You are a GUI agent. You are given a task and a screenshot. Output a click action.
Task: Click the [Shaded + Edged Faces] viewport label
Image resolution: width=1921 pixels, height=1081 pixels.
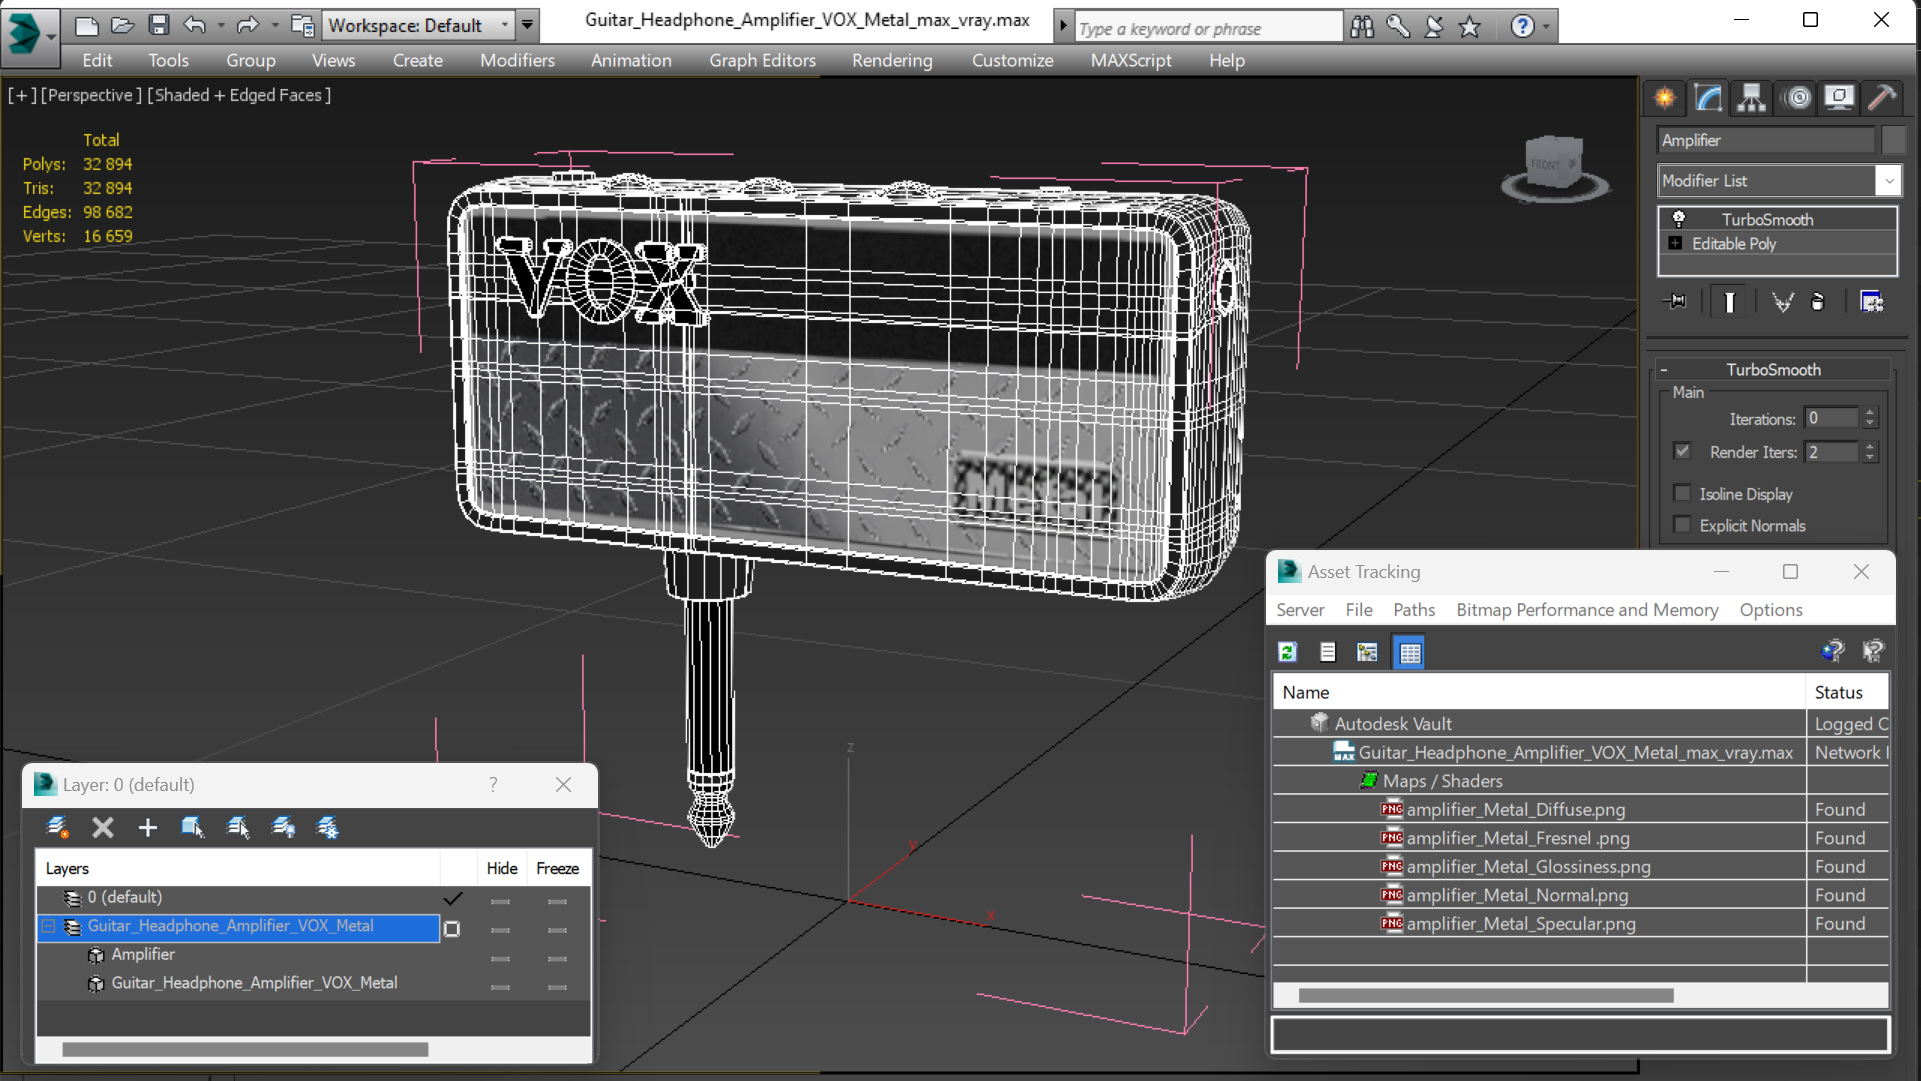(239, 95)
